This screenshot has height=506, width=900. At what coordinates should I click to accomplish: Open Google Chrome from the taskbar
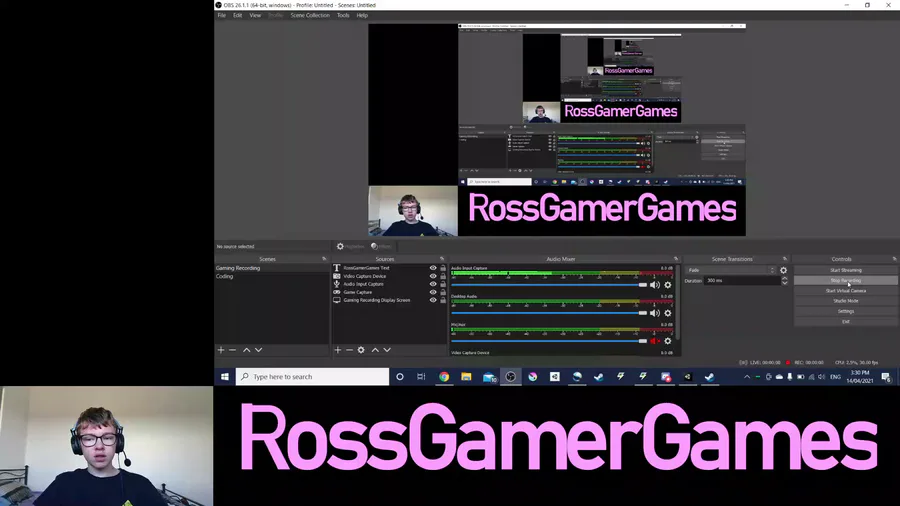pyautogui.click(x=444, y=377)
